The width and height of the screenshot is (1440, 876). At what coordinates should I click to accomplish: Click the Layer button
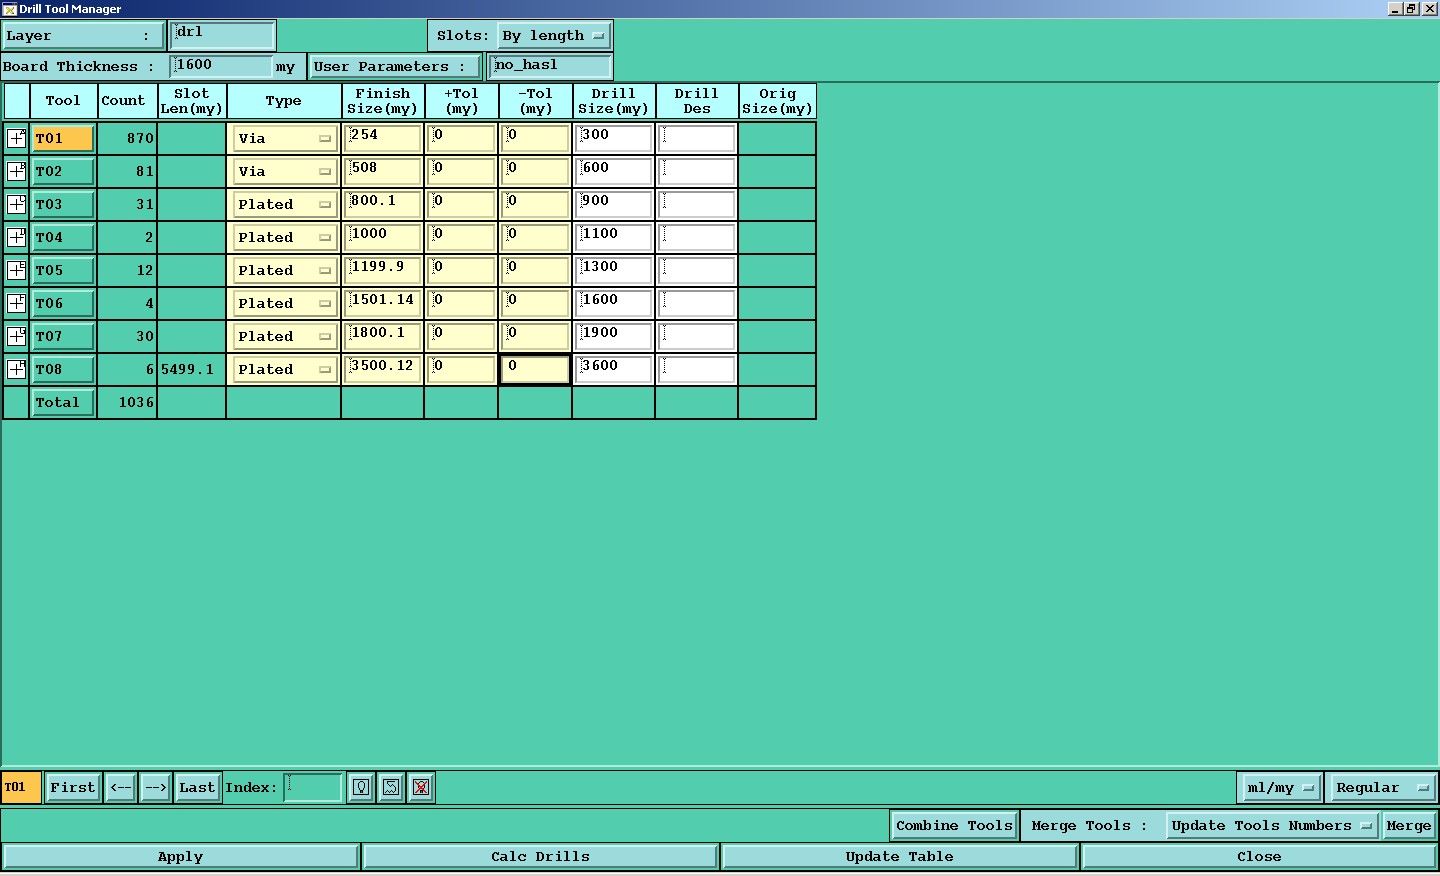pos(83,35)
